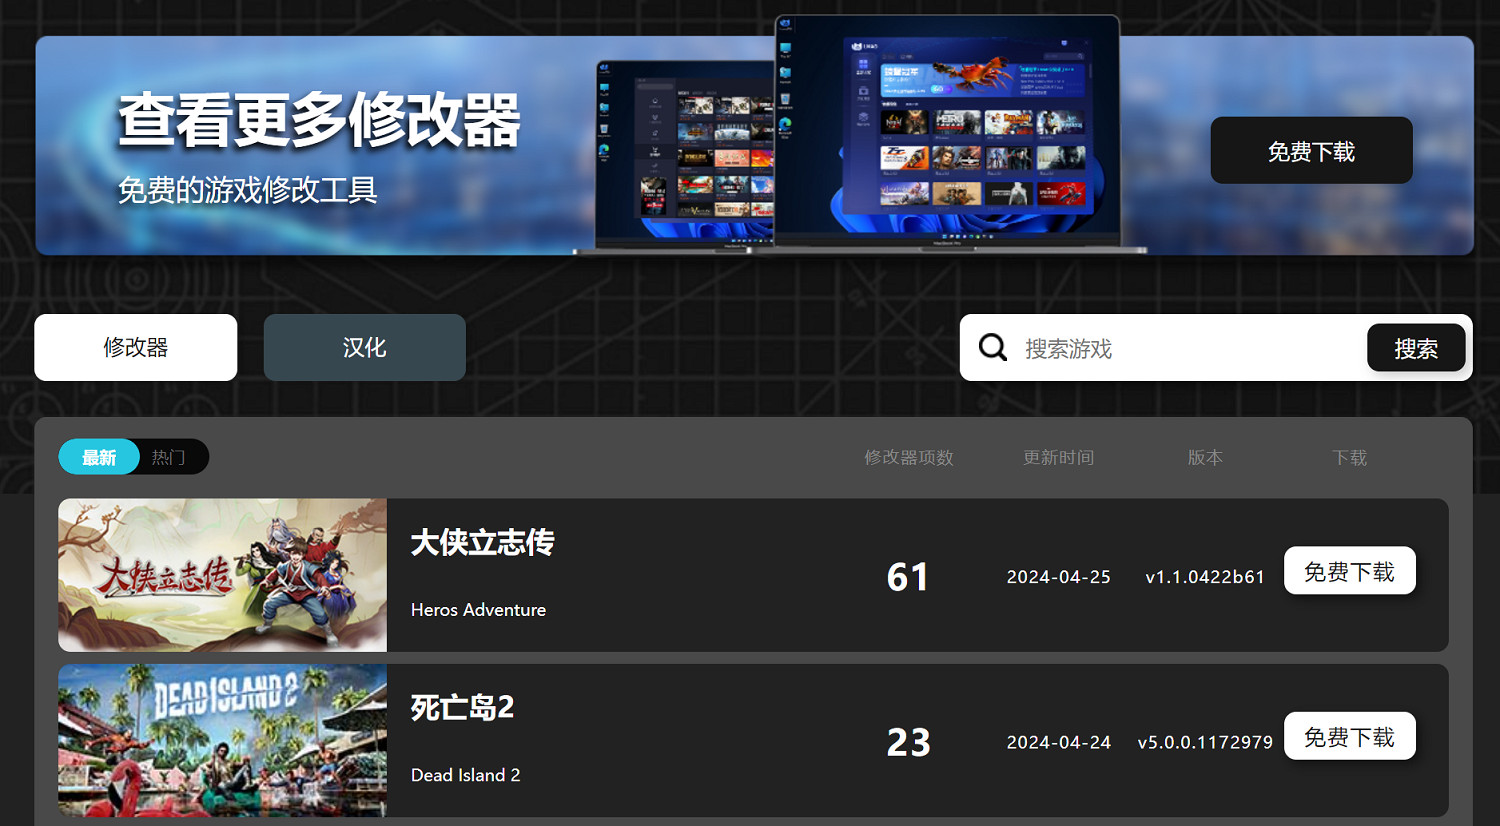Click the 查看更多修改器 banner headline
This screenshot has width=1500, height=826.
tap(319, 120)
